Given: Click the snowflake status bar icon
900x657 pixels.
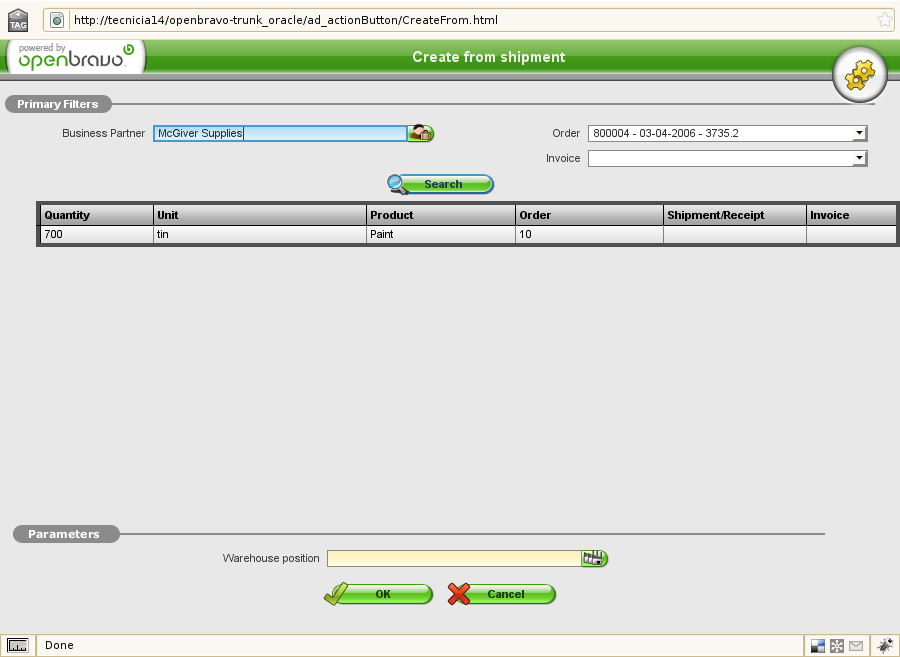Looking at the screenshot, I should click(x=837, y=646).
